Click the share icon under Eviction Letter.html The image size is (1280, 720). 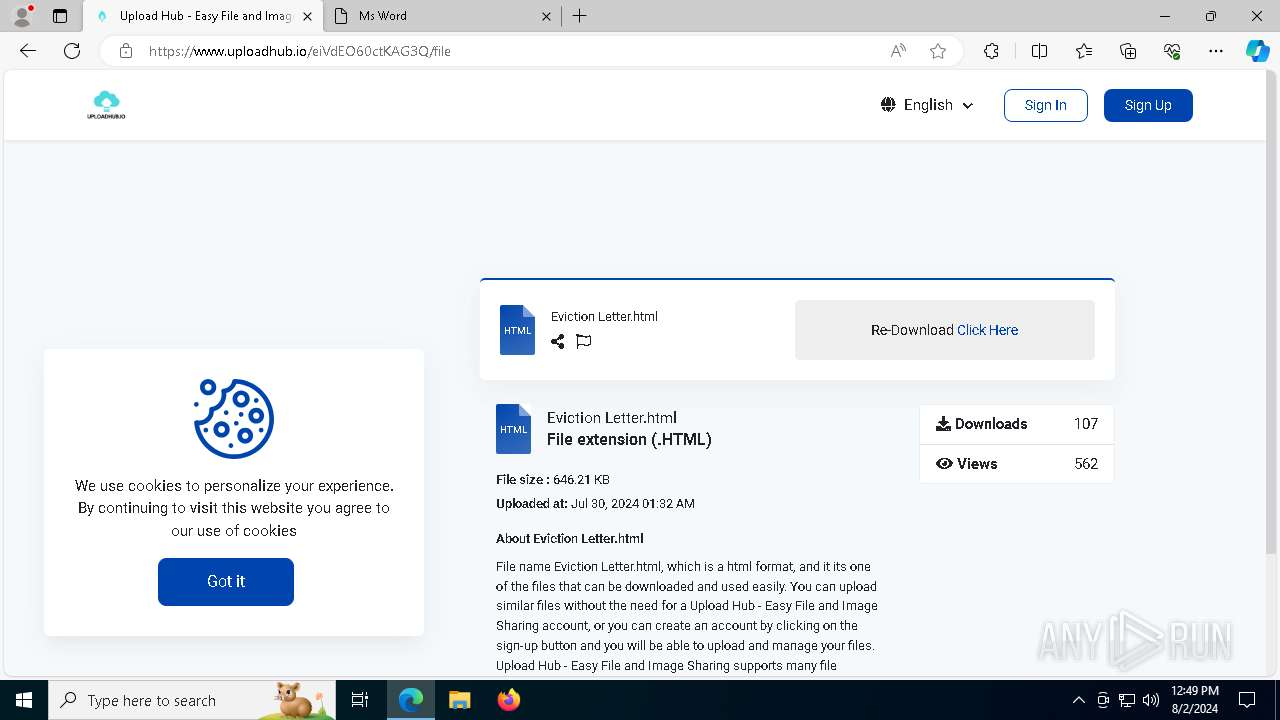coord(557,342)
